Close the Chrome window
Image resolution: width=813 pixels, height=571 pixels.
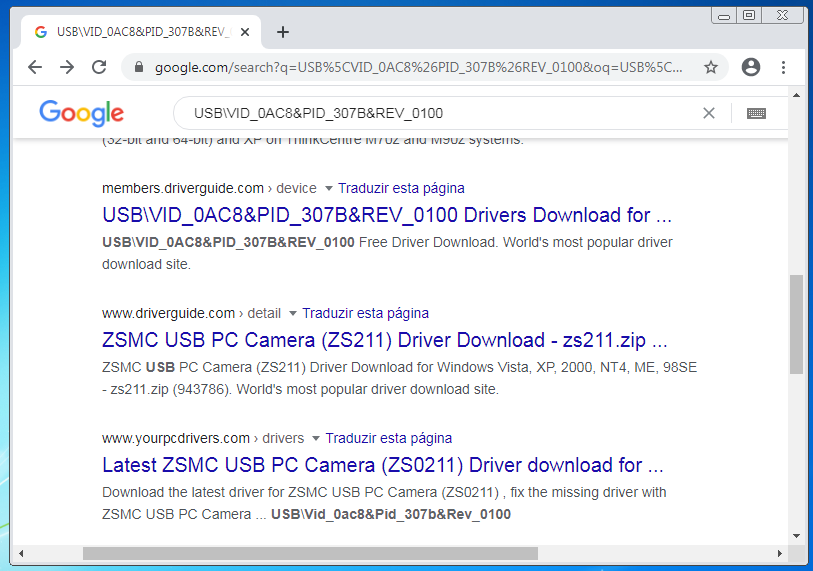click(782, 16)
